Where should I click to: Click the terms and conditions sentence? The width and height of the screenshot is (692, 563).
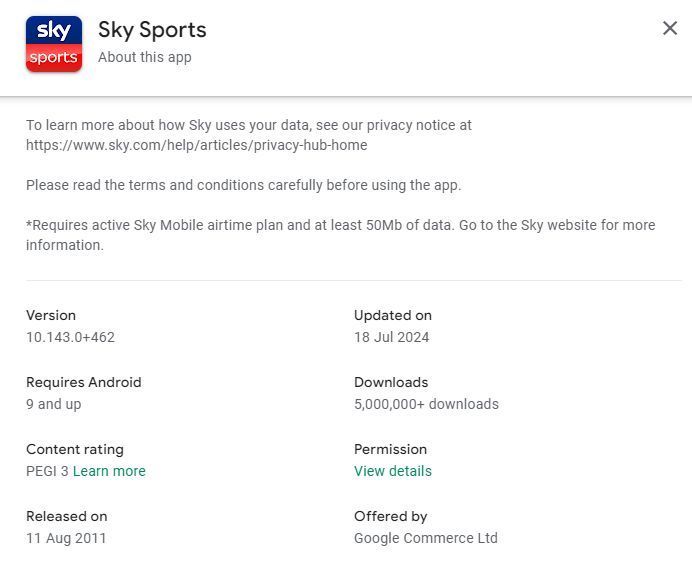[244, 185]
